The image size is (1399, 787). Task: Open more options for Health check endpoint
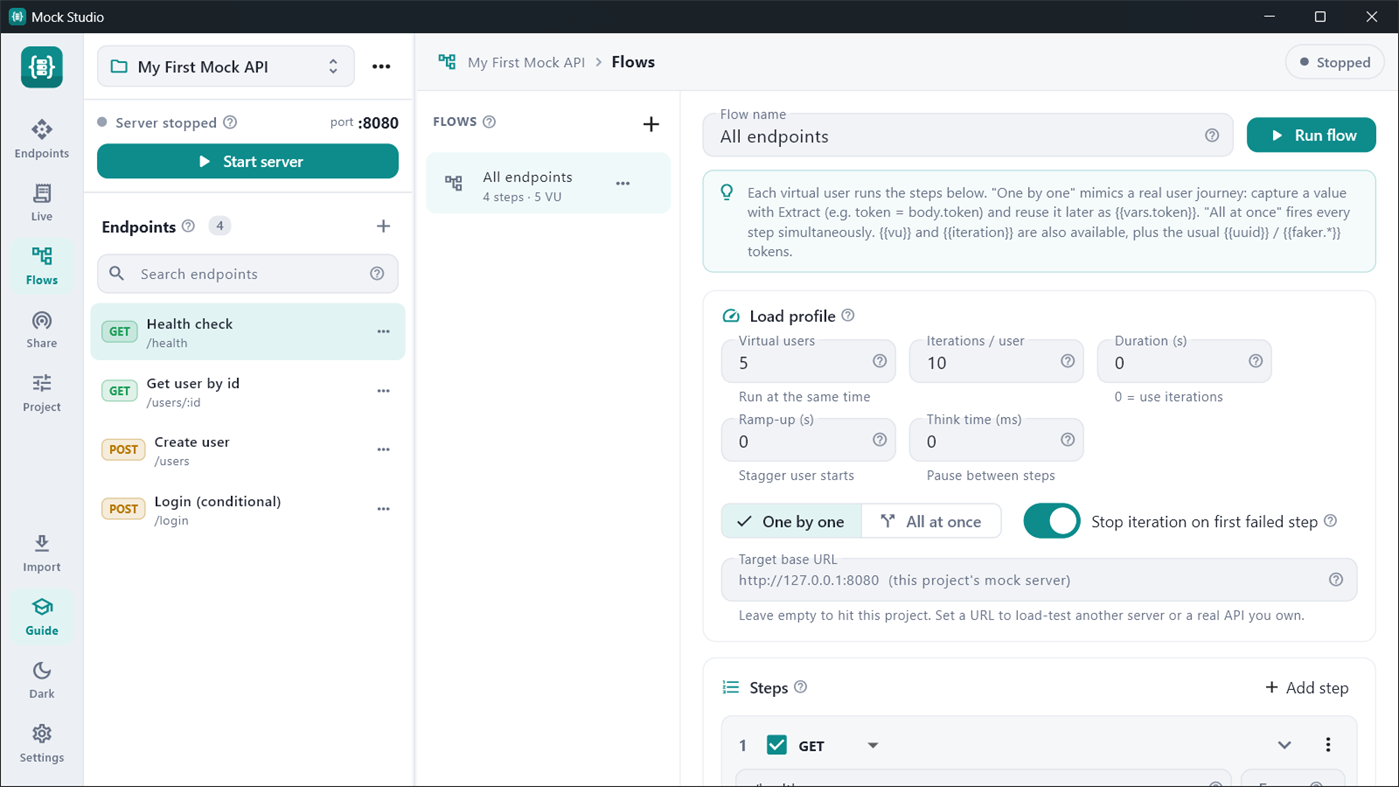click(x=383, y=331)
